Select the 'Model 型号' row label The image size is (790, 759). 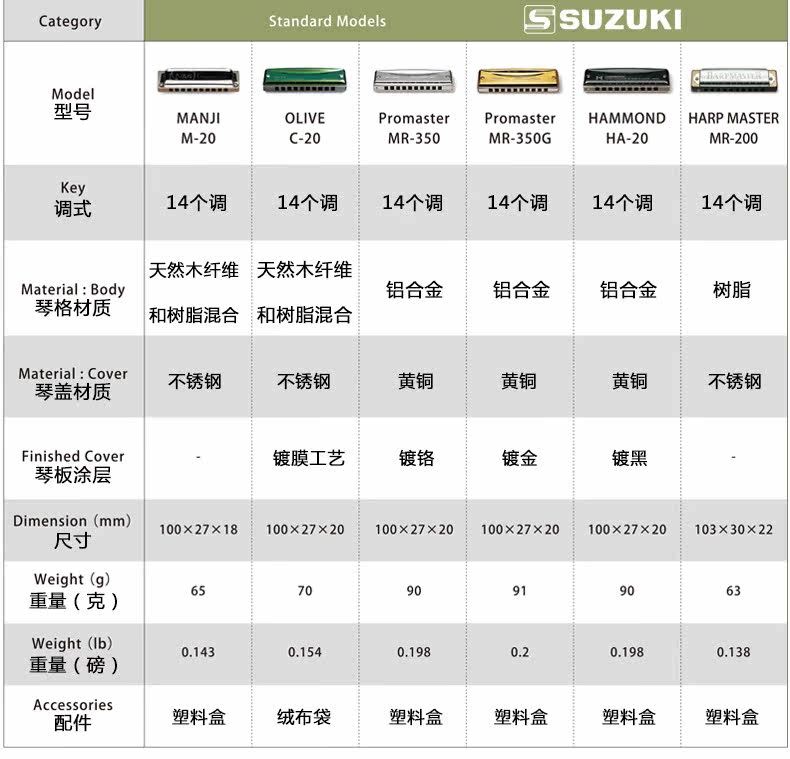pos(73,103)
